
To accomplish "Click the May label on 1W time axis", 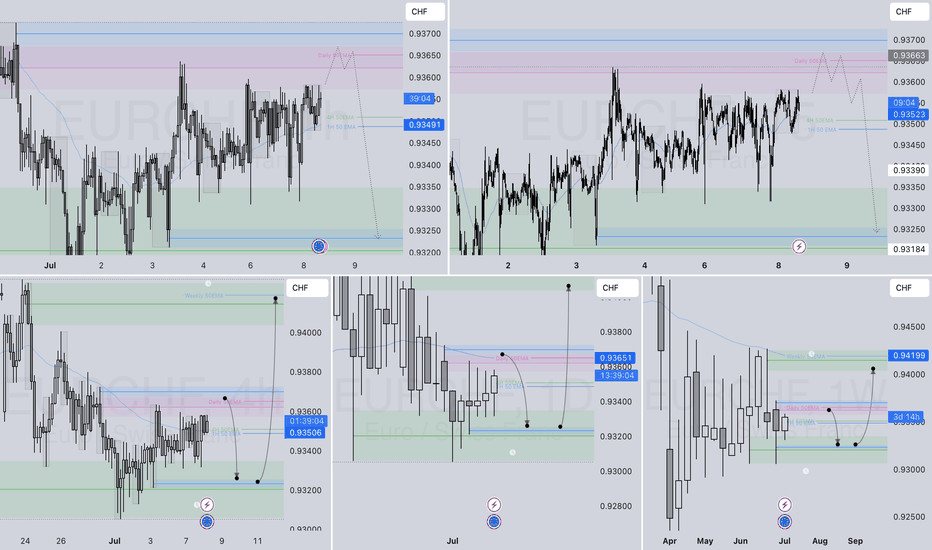I will coord(705,541).
